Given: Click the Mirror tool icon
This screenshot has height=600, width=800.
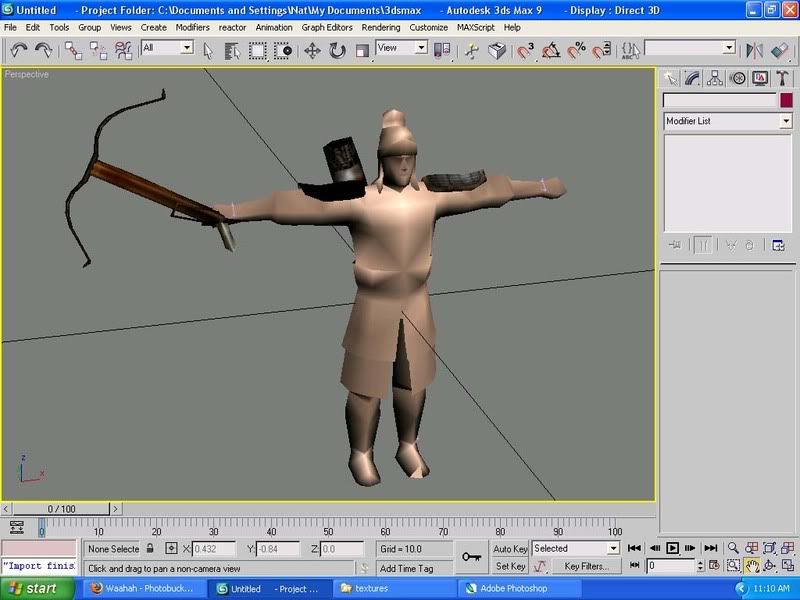Looking at the screenshot, I should coord(755,50).
